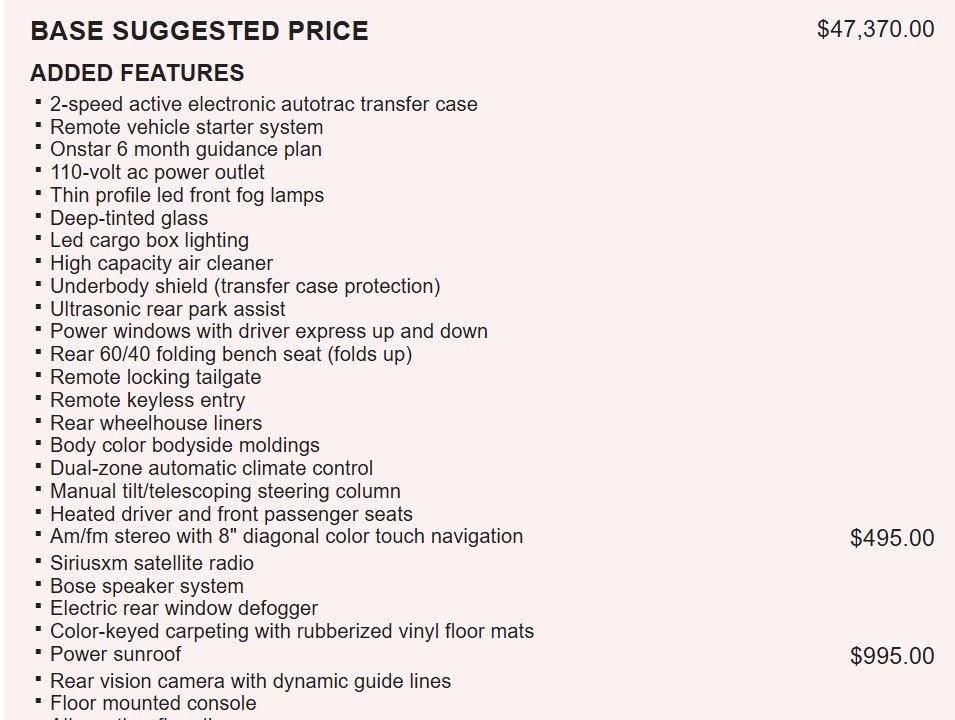Select the Led cargo box lighting item
Image resolution: width=955 pixels, height=720 pixels.
149,241
